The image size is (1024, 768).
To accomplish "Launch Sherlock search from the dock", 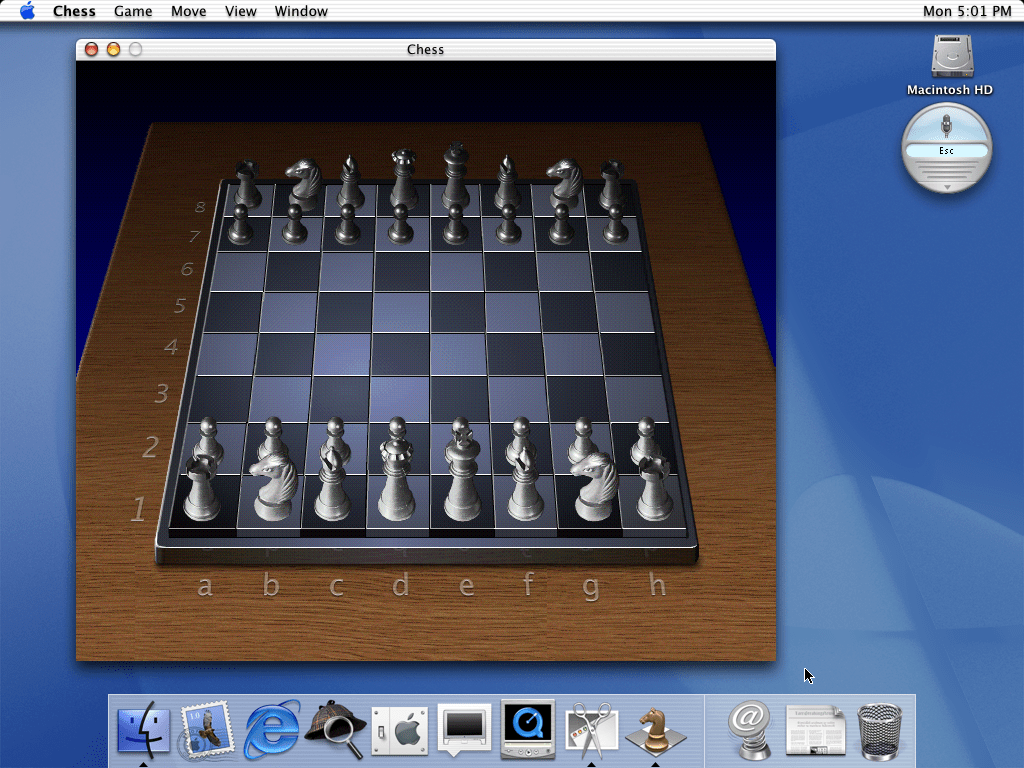I will click(334, 730).
